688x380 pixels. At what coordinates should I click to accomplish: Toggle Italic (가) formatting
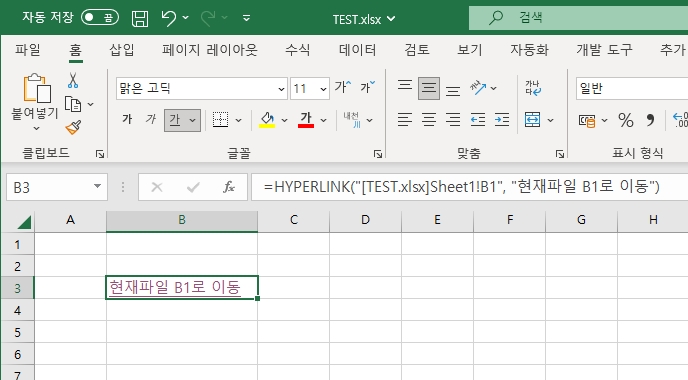151,119
